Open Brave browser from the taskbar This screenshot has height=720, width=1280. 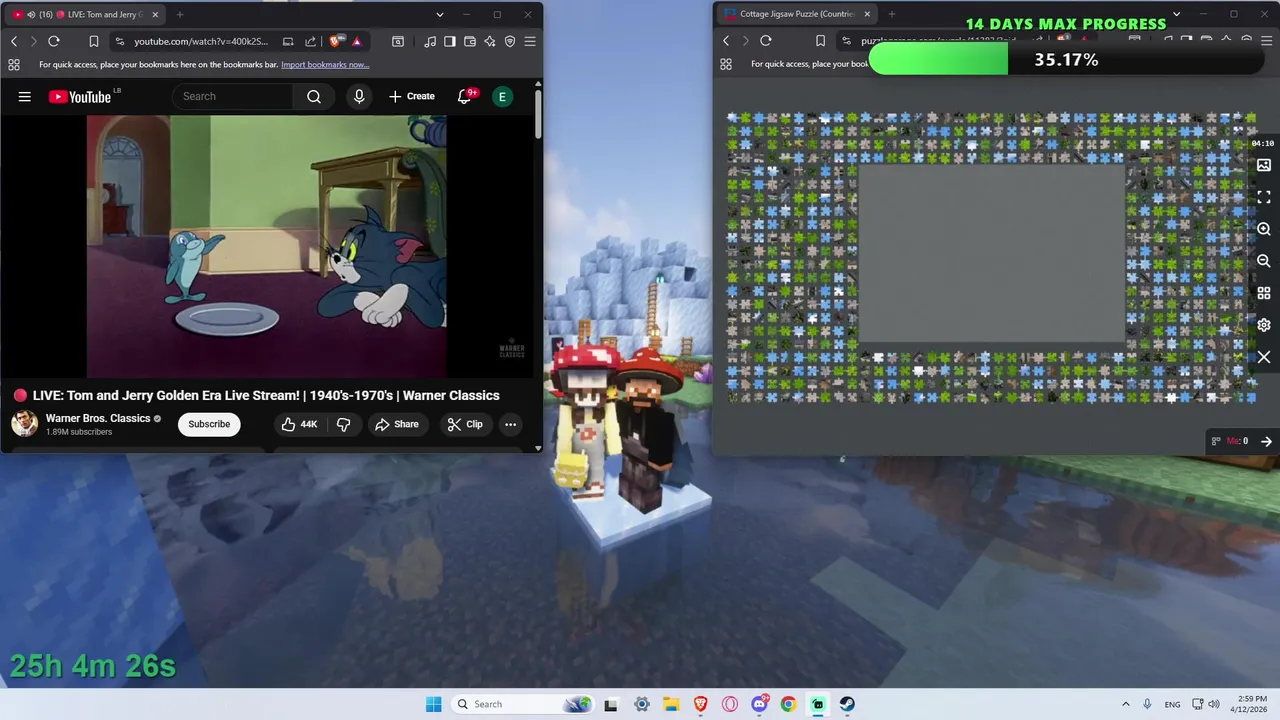701,704
